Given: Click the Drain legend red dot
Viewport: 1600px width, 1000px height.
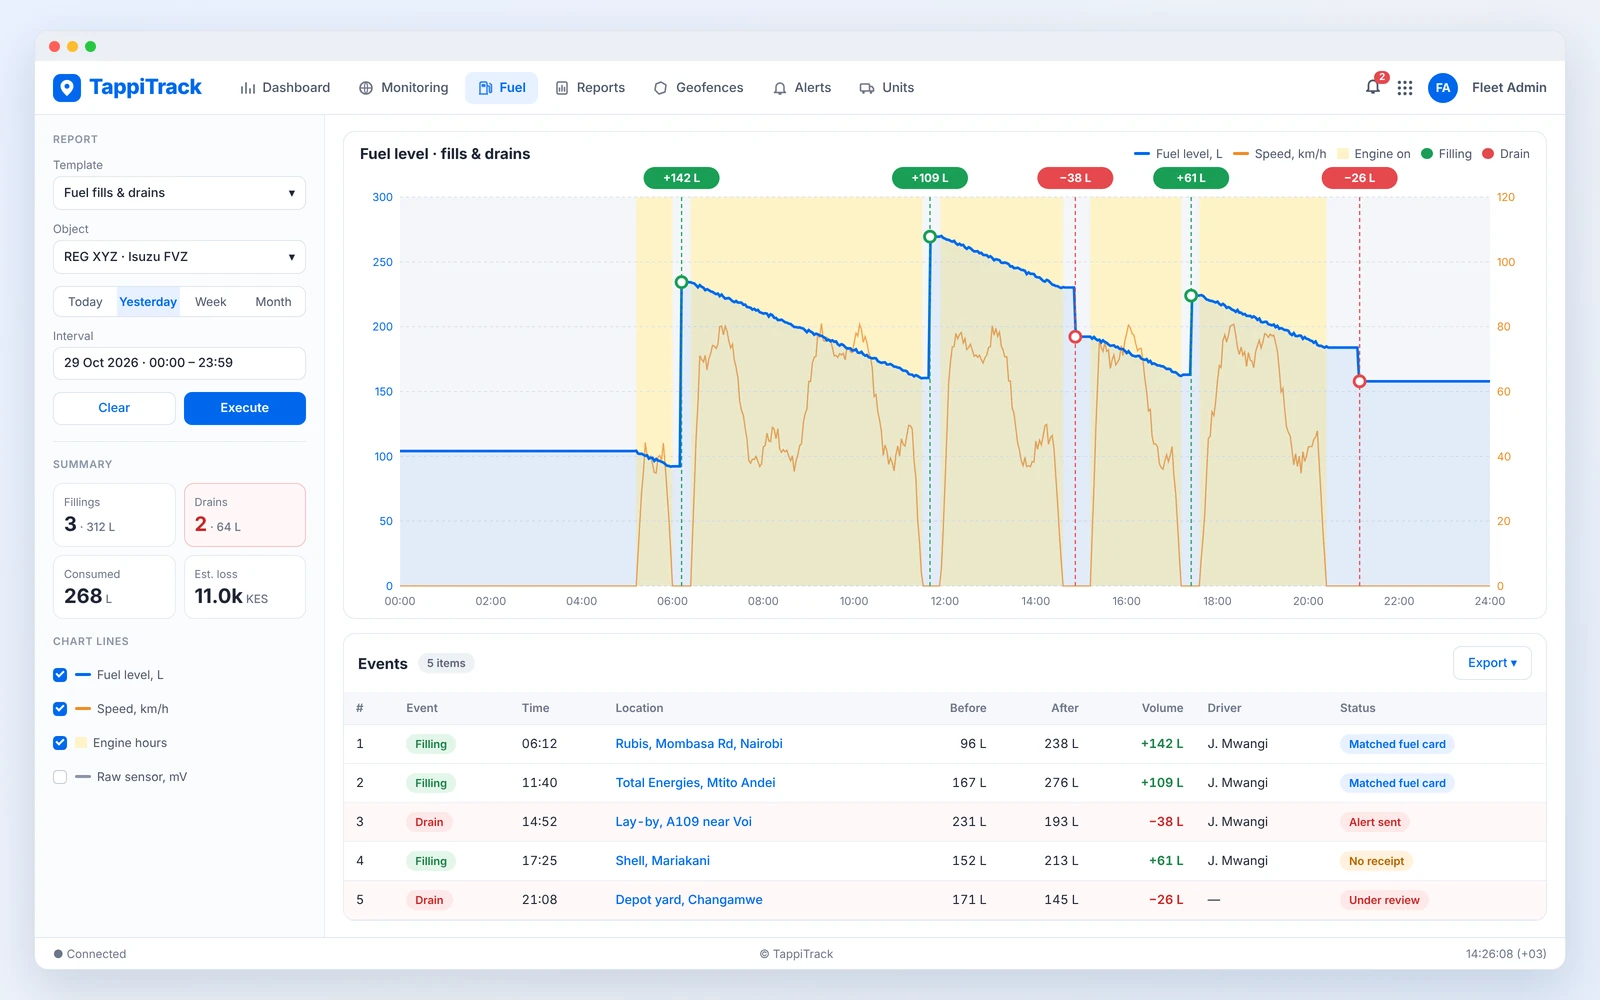Looking at the screenshot, I should (x=1488, y=154).
